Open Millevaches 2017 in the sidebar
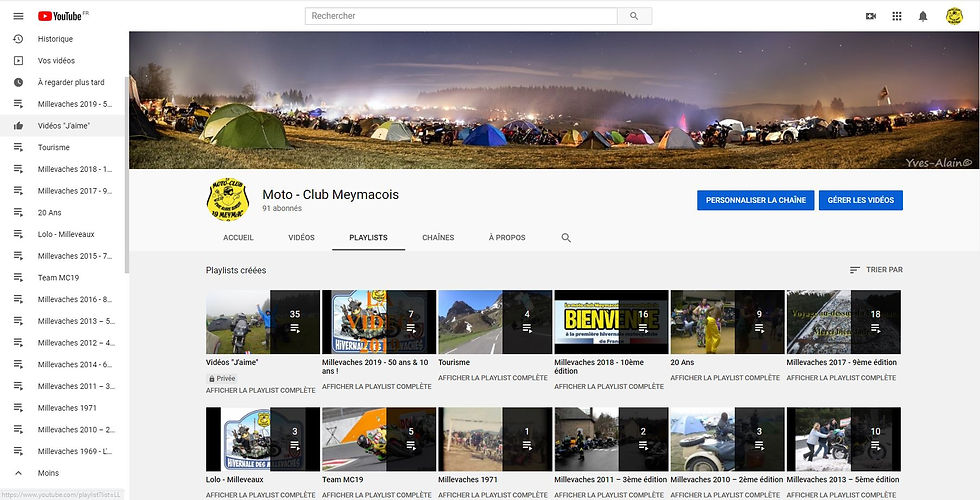This screenshot has height=500, width=980. coord(62,191)
